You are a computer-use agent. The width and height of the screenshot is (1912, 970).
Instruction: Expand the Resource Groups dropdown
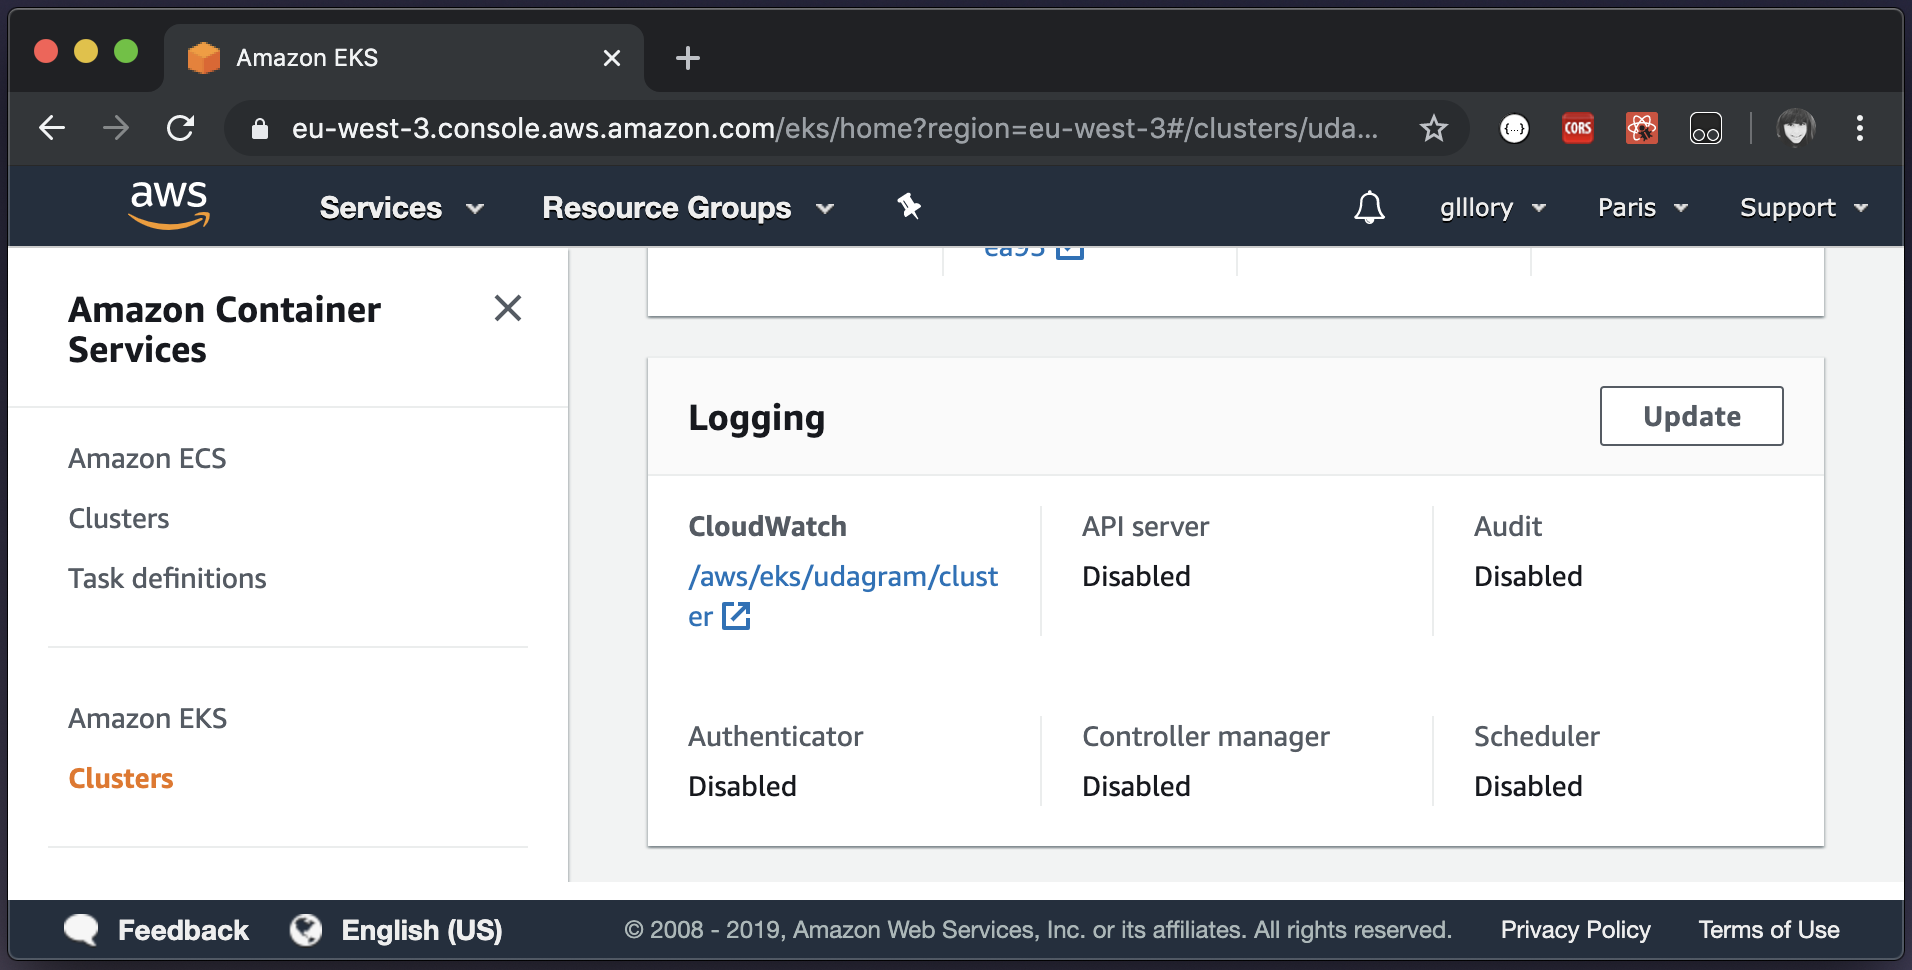687,208
